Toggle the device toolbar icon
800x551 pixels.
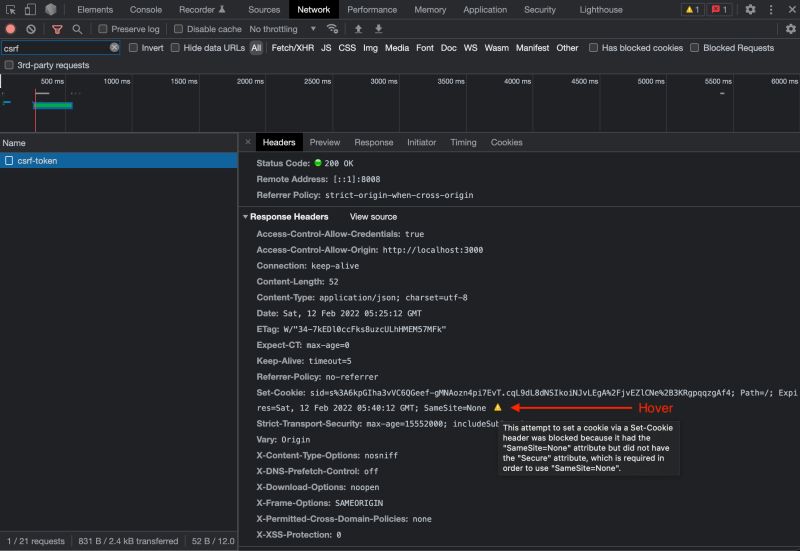coord(31,9)
